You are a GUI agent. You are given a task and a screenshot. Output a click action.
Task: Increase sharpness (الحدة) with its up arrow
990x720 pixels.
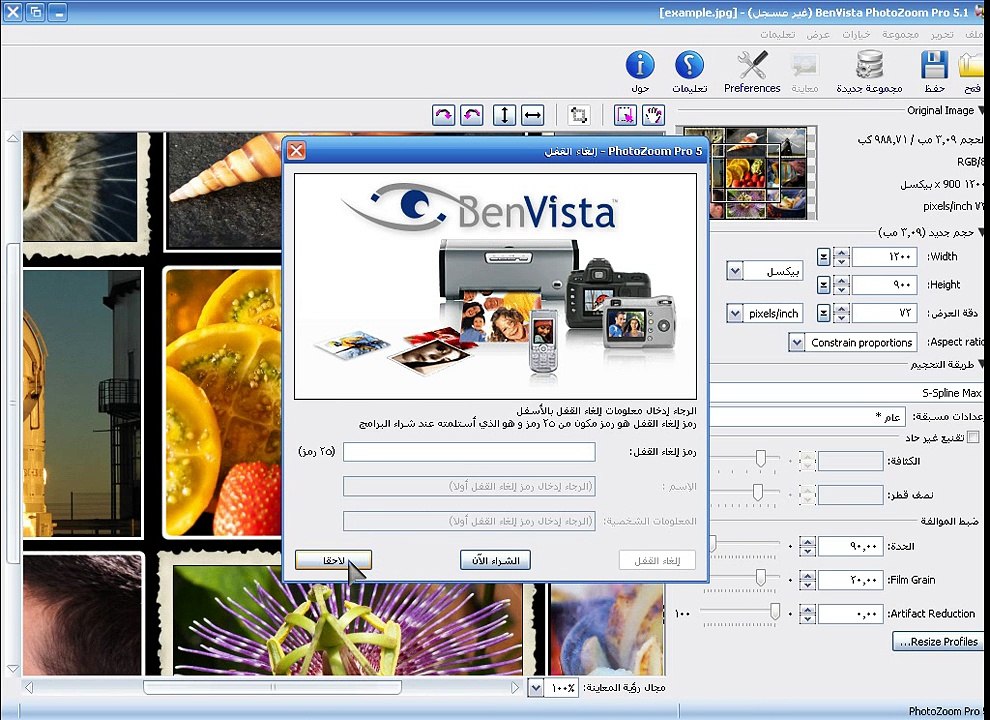pyautogui.click(x=808, y=542)
